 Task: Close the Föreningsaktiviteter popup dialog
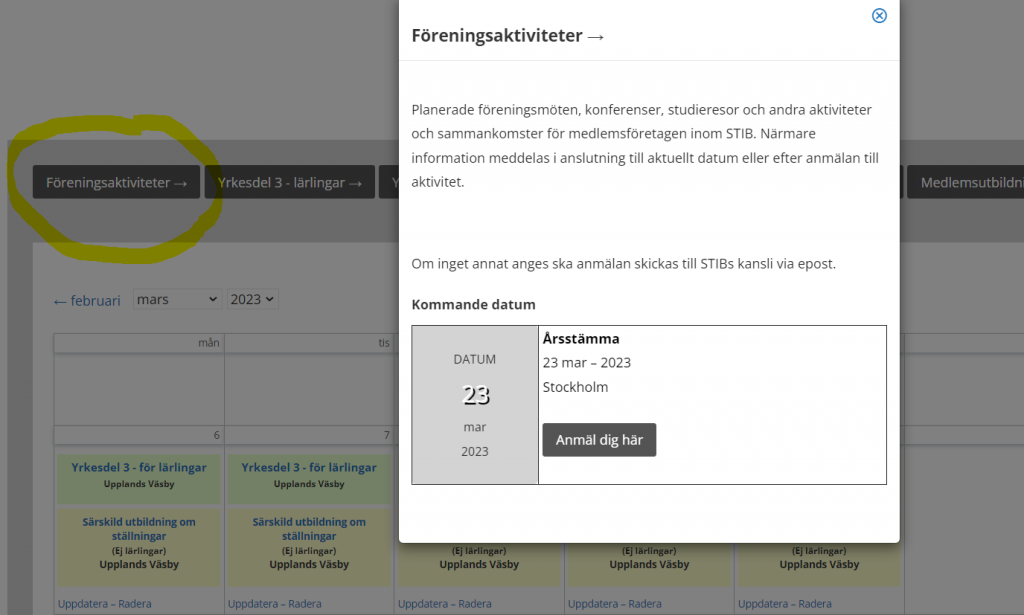[879, 16]
